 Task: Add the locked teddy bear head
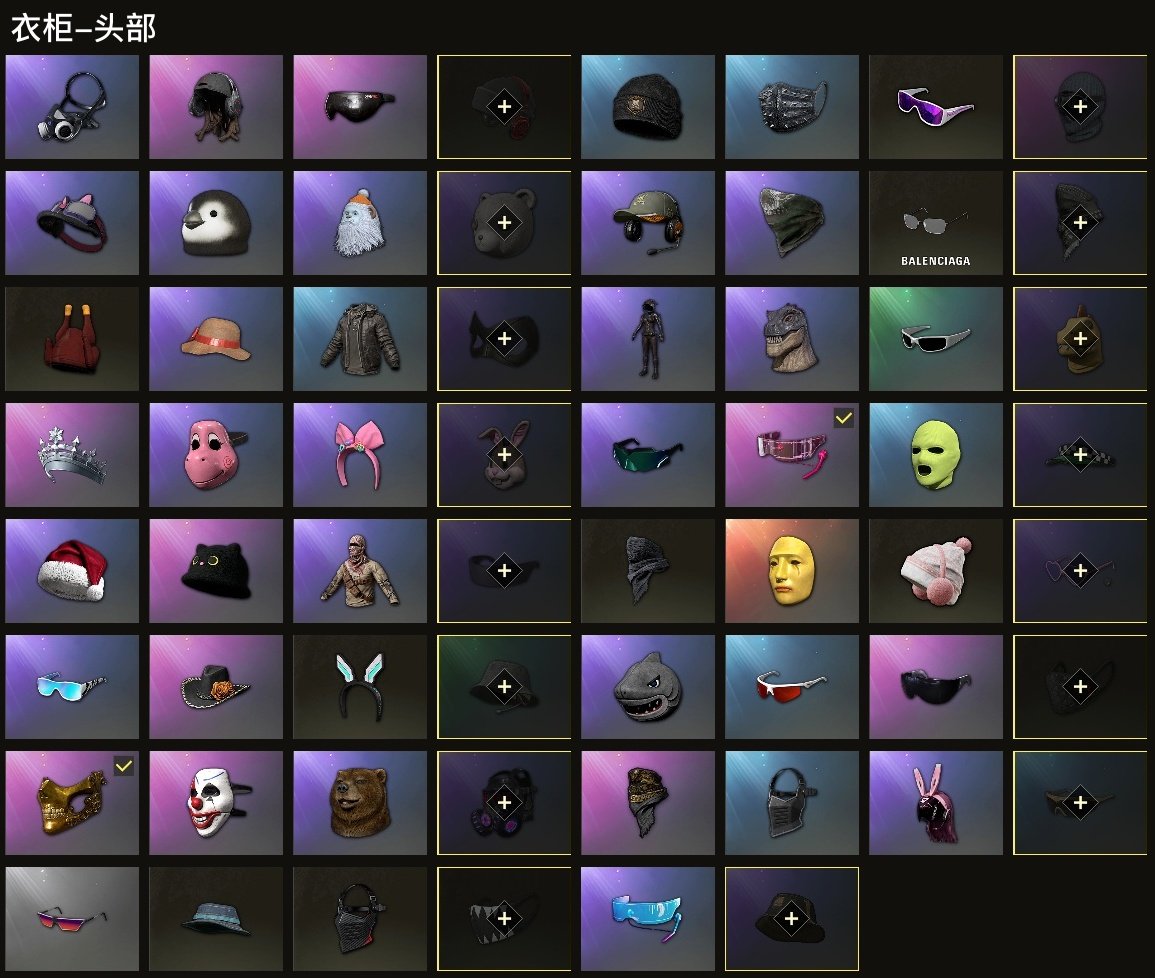[x=505, y=222]
